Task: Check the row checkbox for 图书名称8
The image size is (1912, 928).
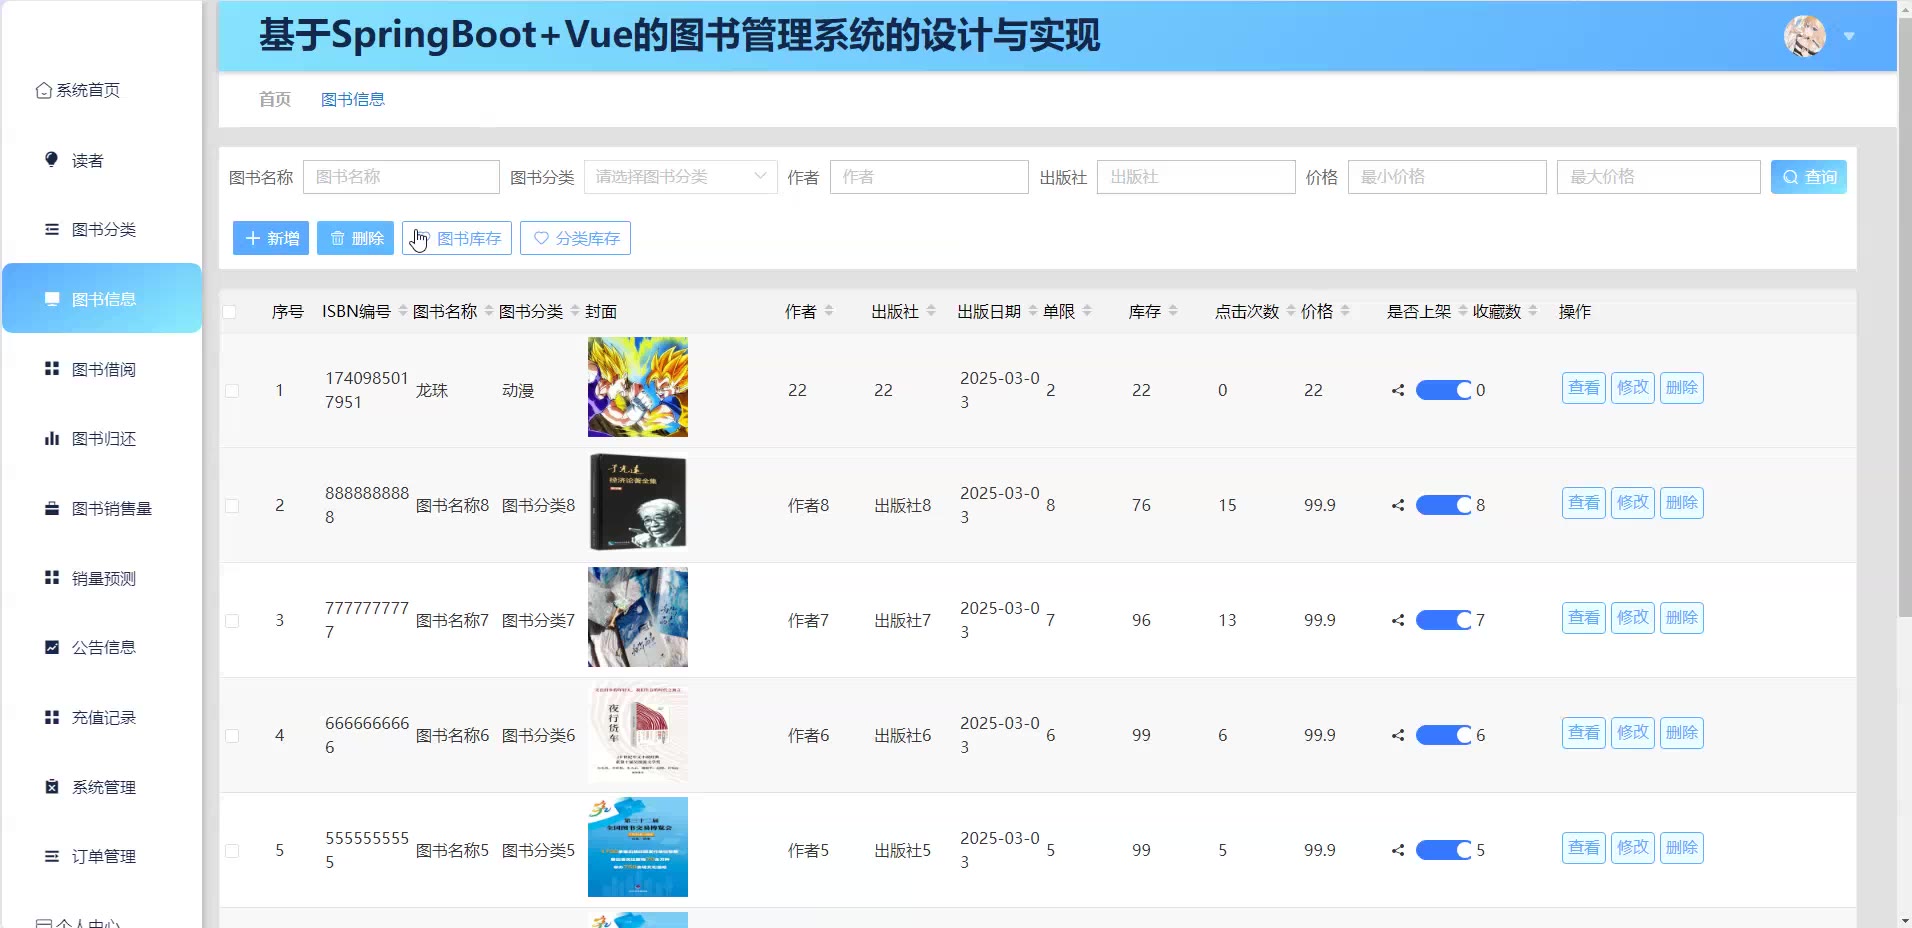Action: pos(232,506)
